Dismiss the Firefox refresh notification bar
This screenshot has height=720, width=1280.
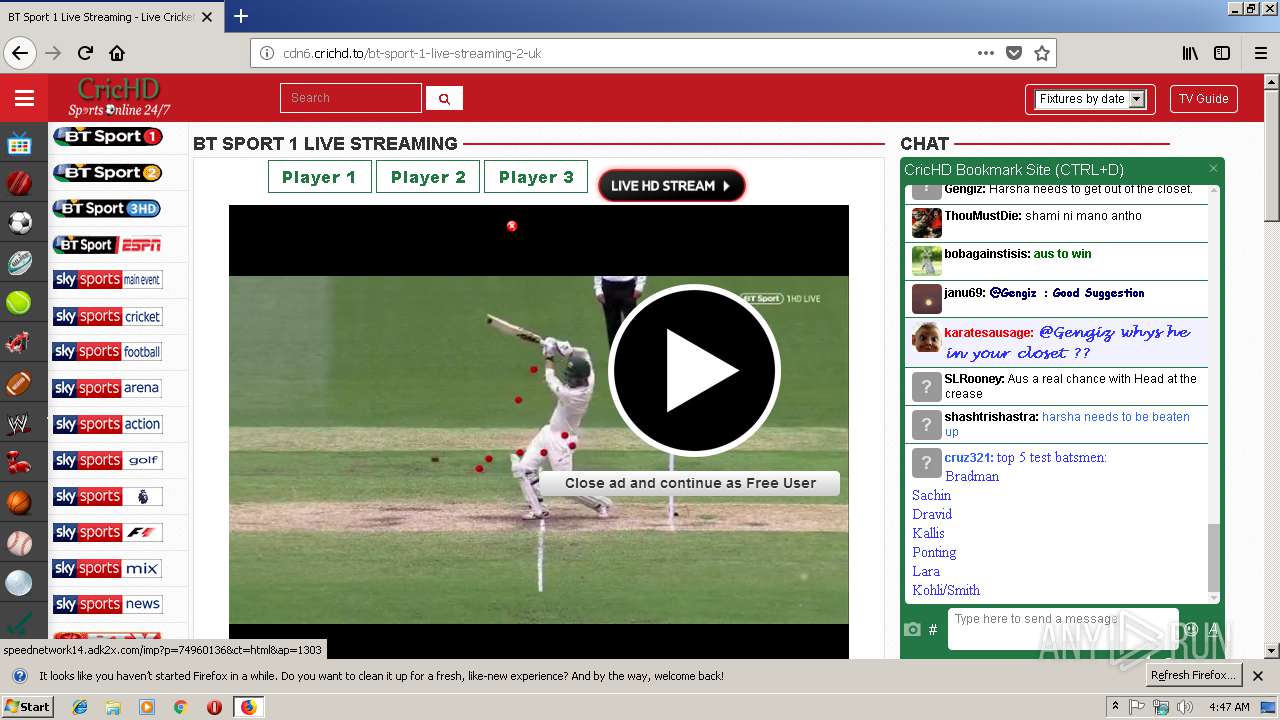pos(1258,676)
